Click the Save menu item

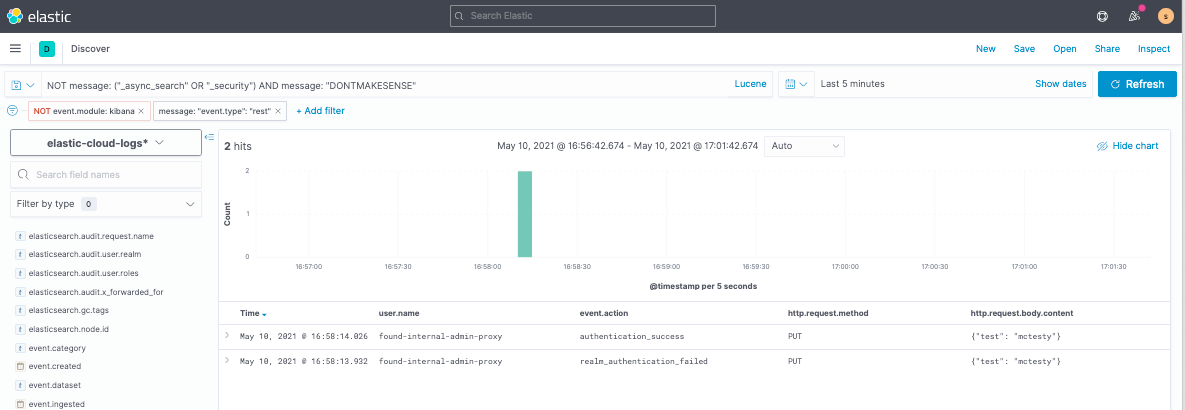click(x=1024, y=49)
